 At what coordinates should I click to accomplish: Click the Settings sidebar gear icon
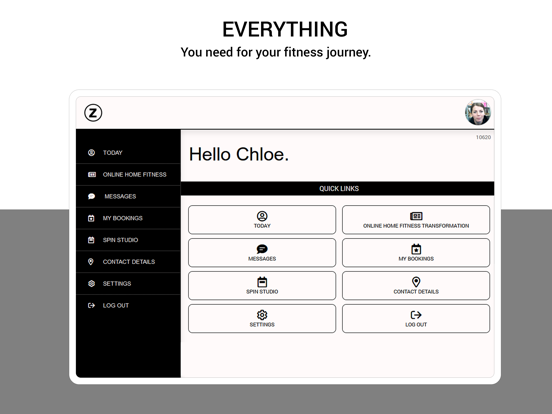(x=92, y=283)
